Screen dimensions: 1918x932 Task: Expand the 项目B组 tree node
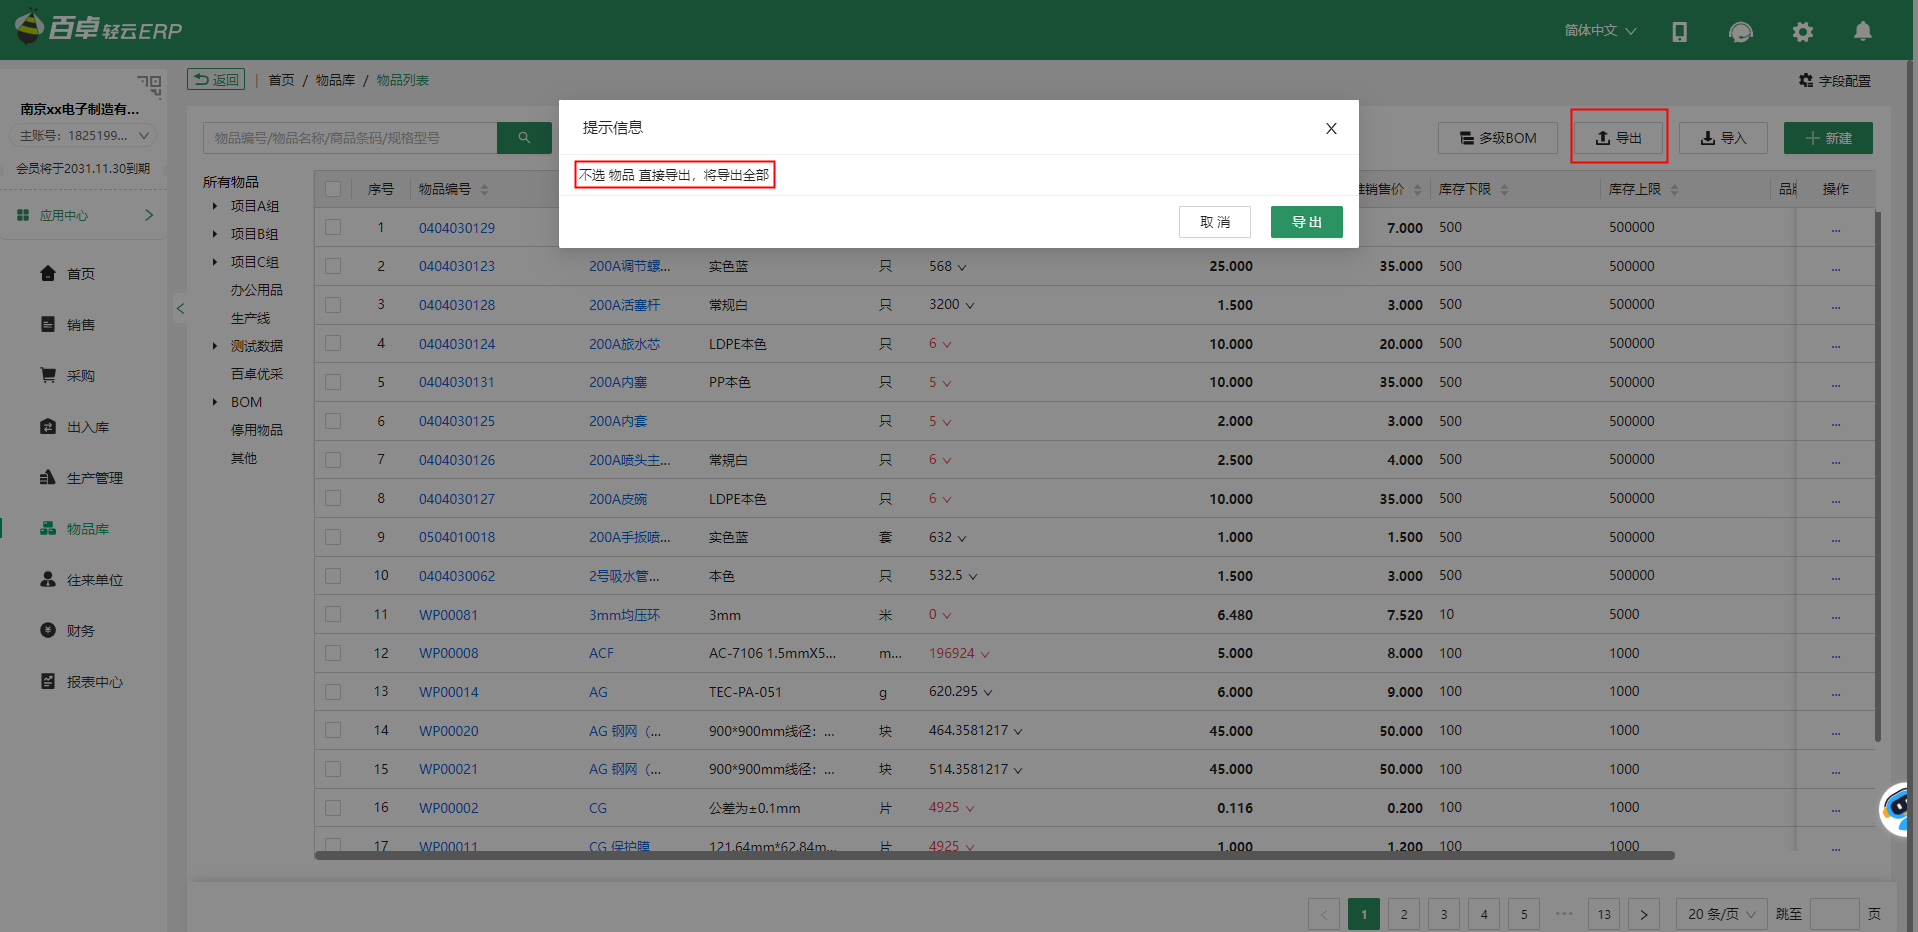(214, 234)
